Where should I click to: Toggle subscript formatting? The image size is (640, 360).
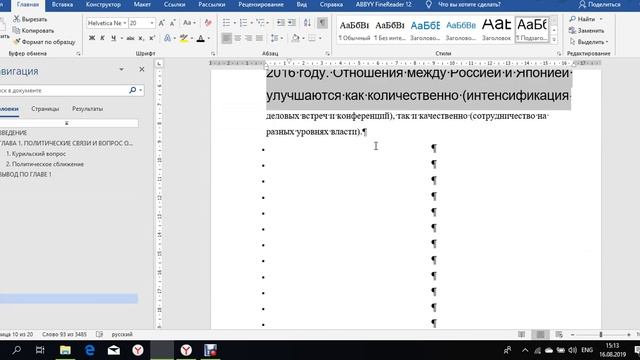pyautogui.click(x=141, y=38)
